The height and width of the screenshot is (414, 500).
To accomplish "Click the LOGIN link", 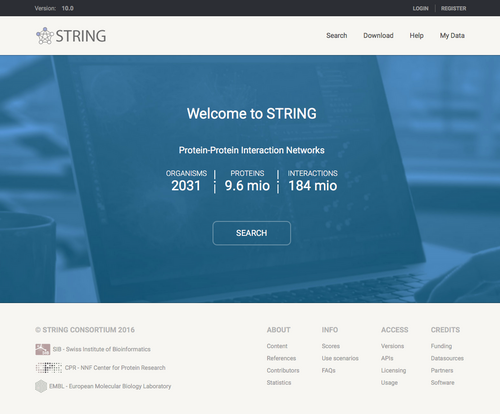I will (421, 8).
